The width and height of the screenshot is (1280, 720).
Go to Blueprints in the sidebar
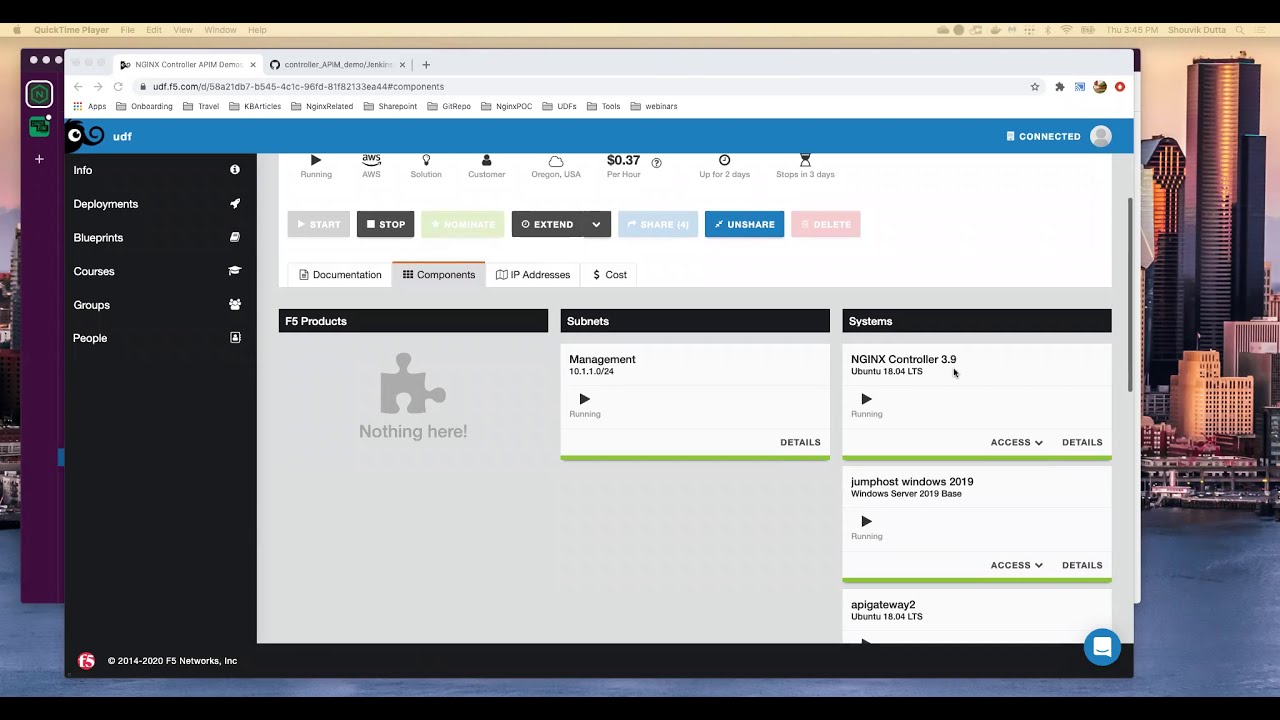pyautogui.click(x=98, y=238)
